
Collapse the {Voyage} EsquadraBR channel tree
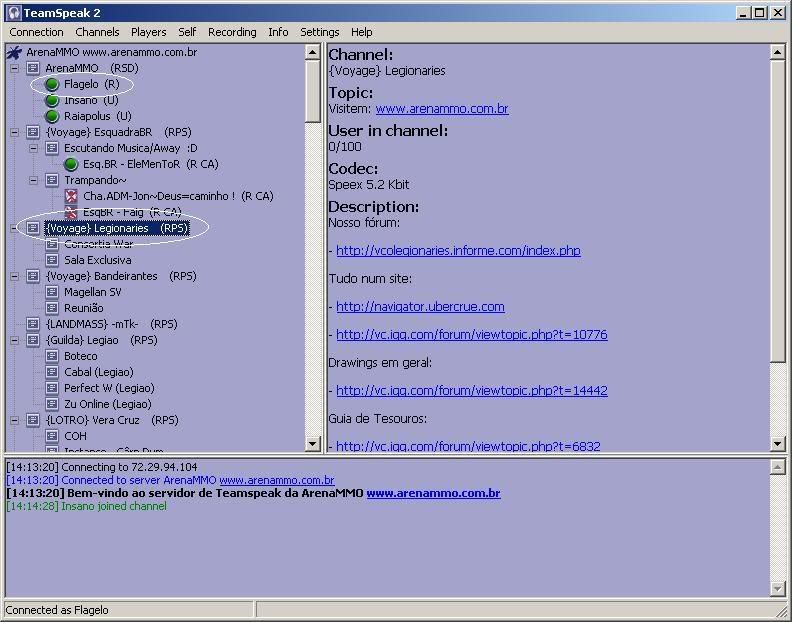click(14, 132)
